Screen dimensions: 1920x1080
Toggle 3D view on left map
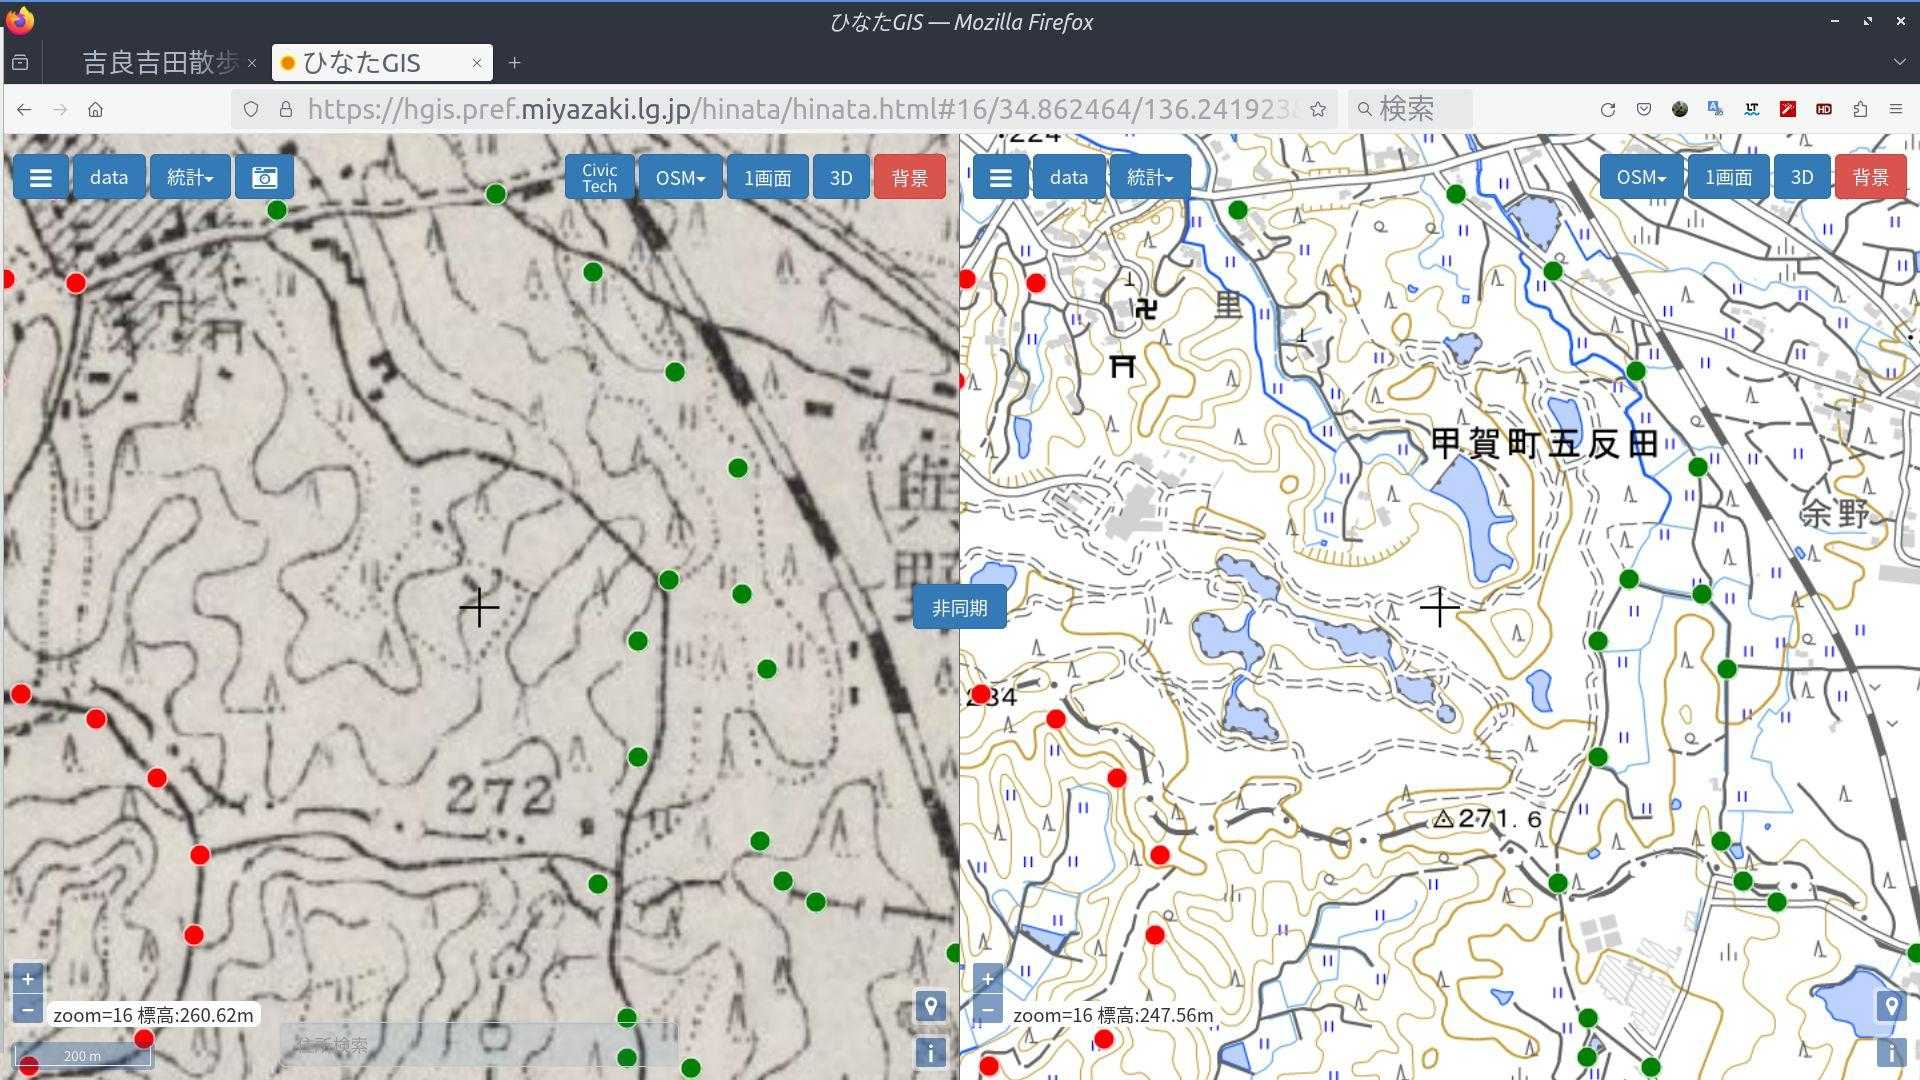[840, 178]
